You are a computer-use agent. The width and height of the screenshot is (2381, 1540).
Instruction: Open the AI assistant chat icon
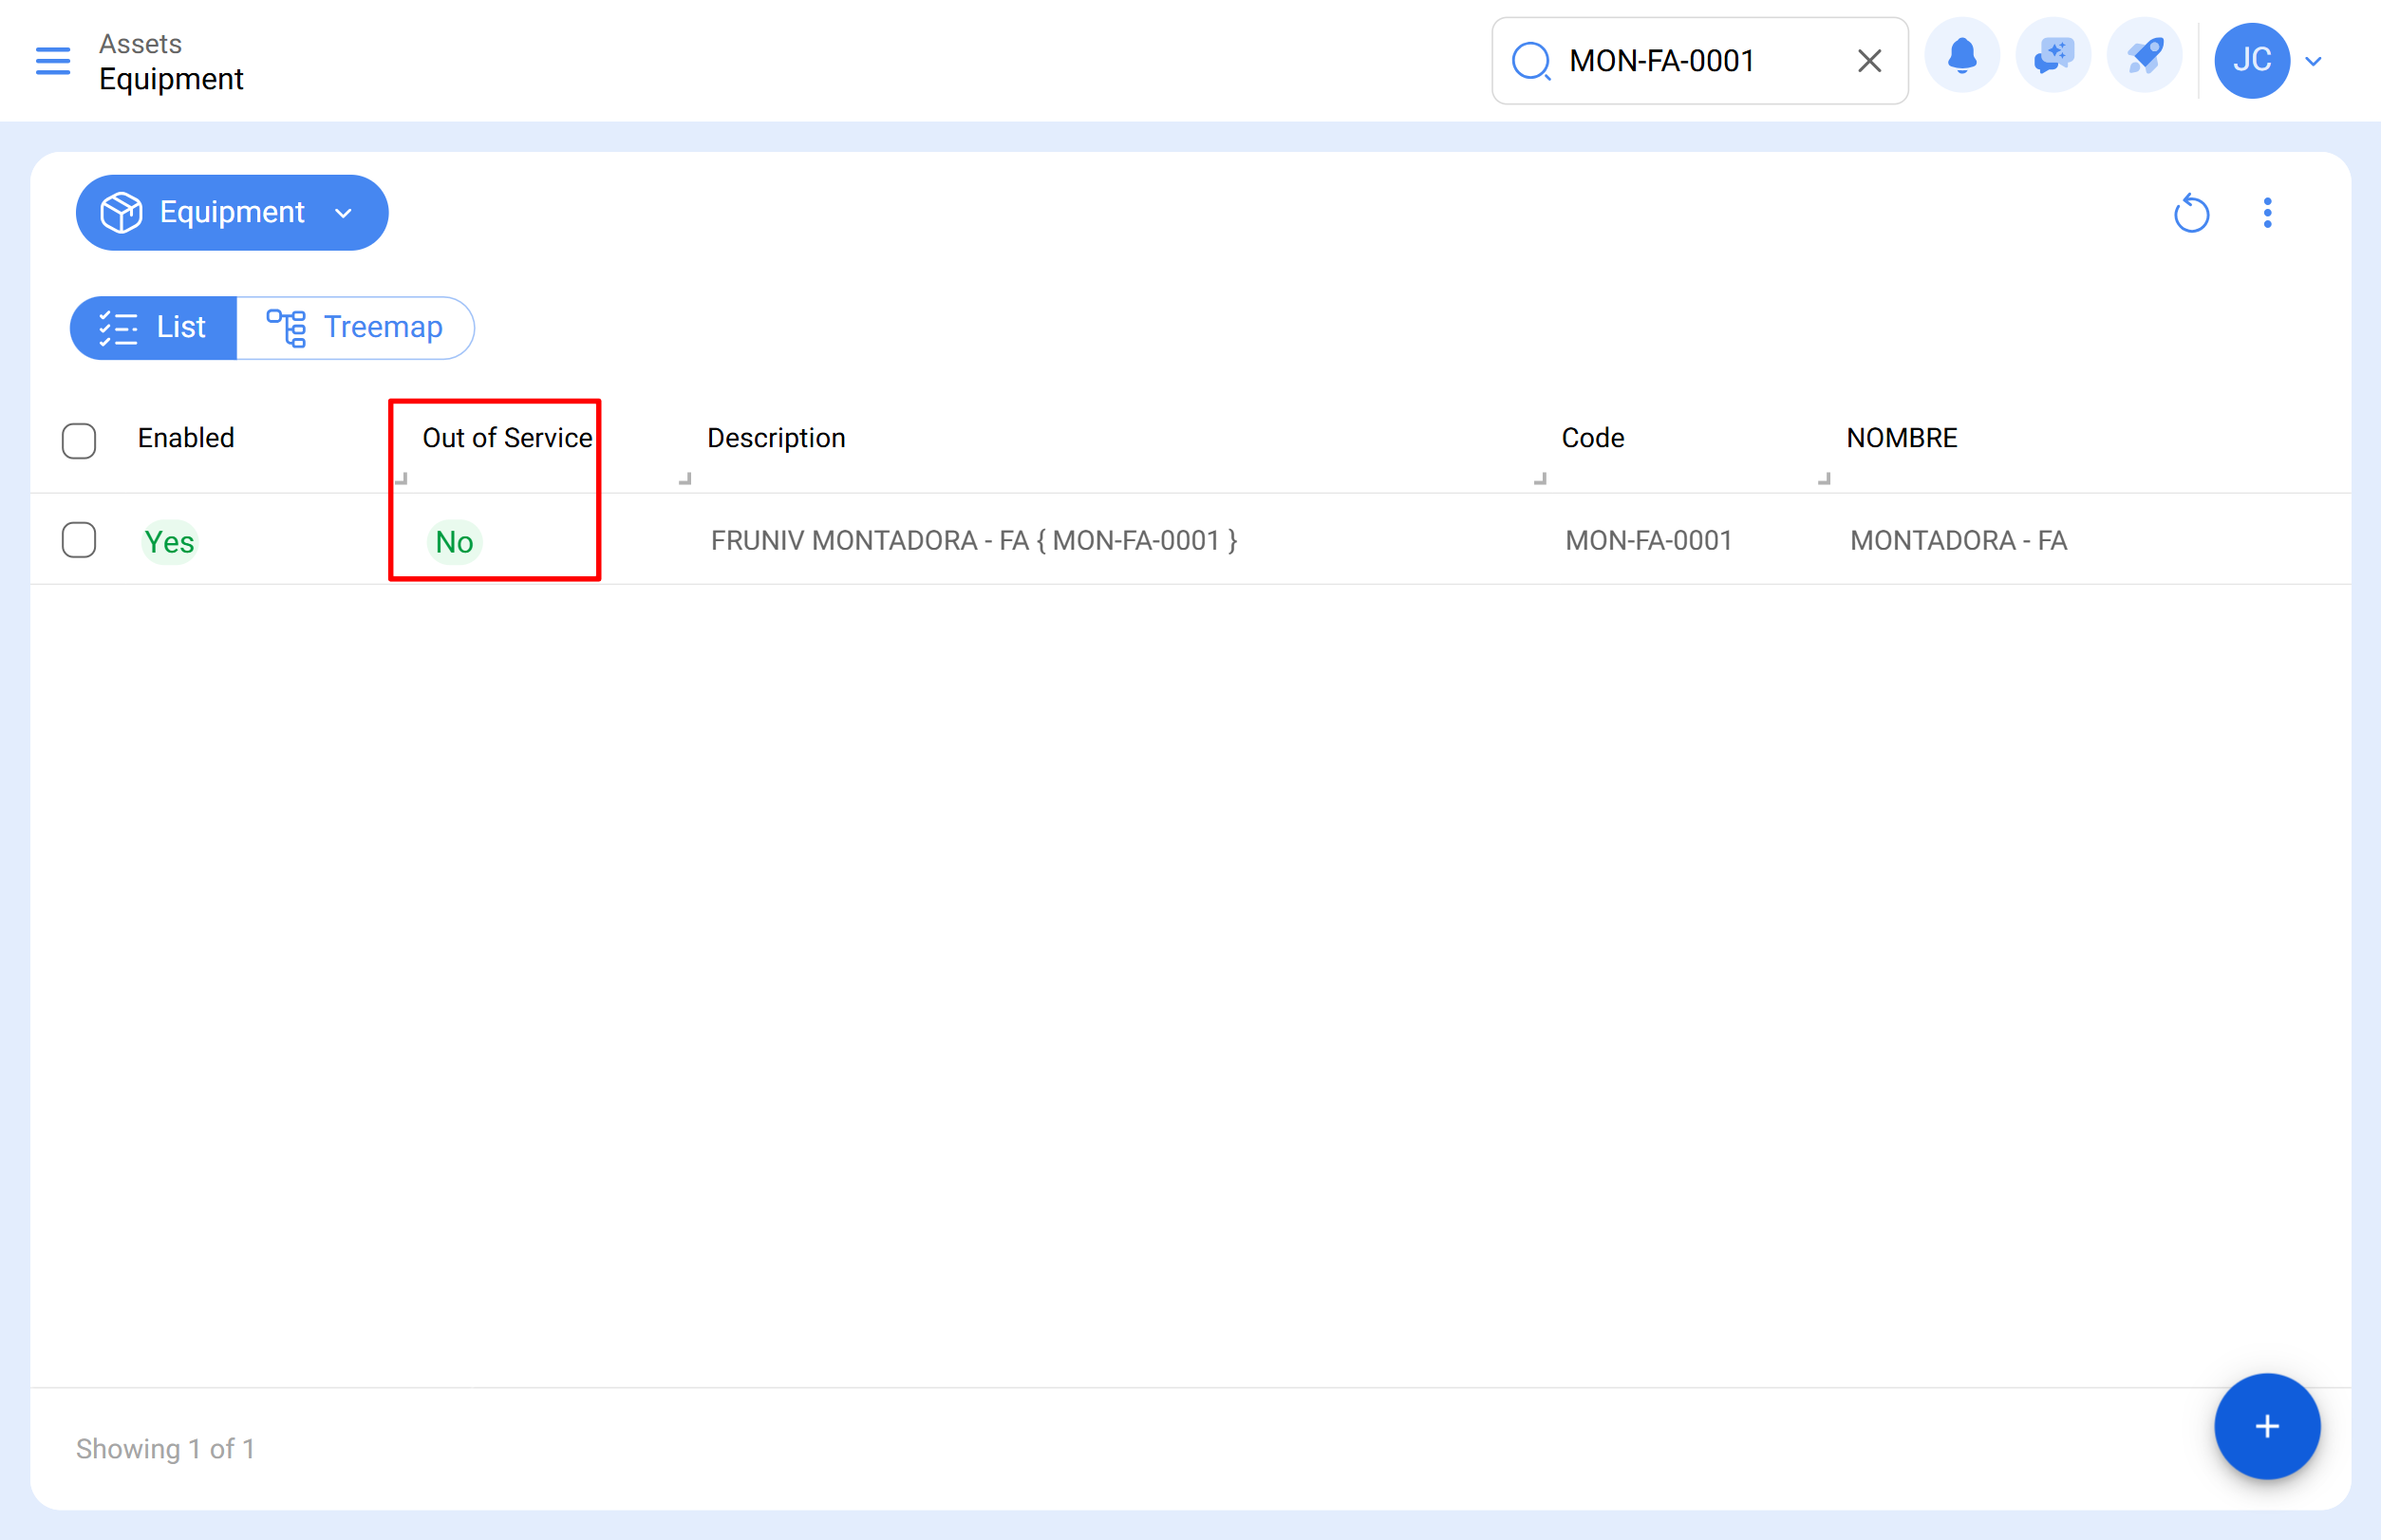coord(2052,57)
